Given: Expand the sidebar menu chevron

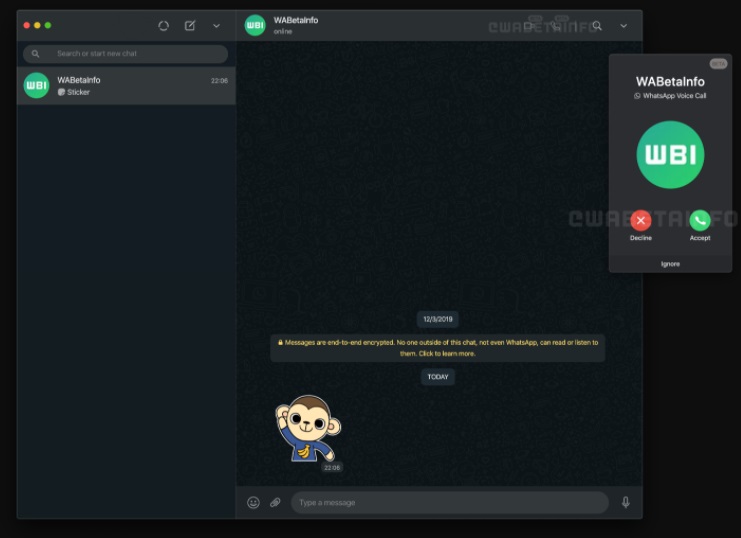Looking at the screenshot, I should tap(216, 26).
